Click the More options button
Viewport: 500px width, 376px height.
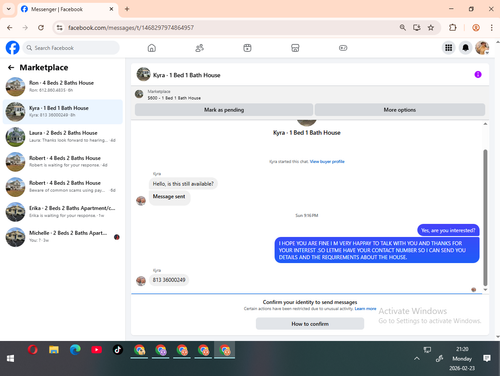400,110
